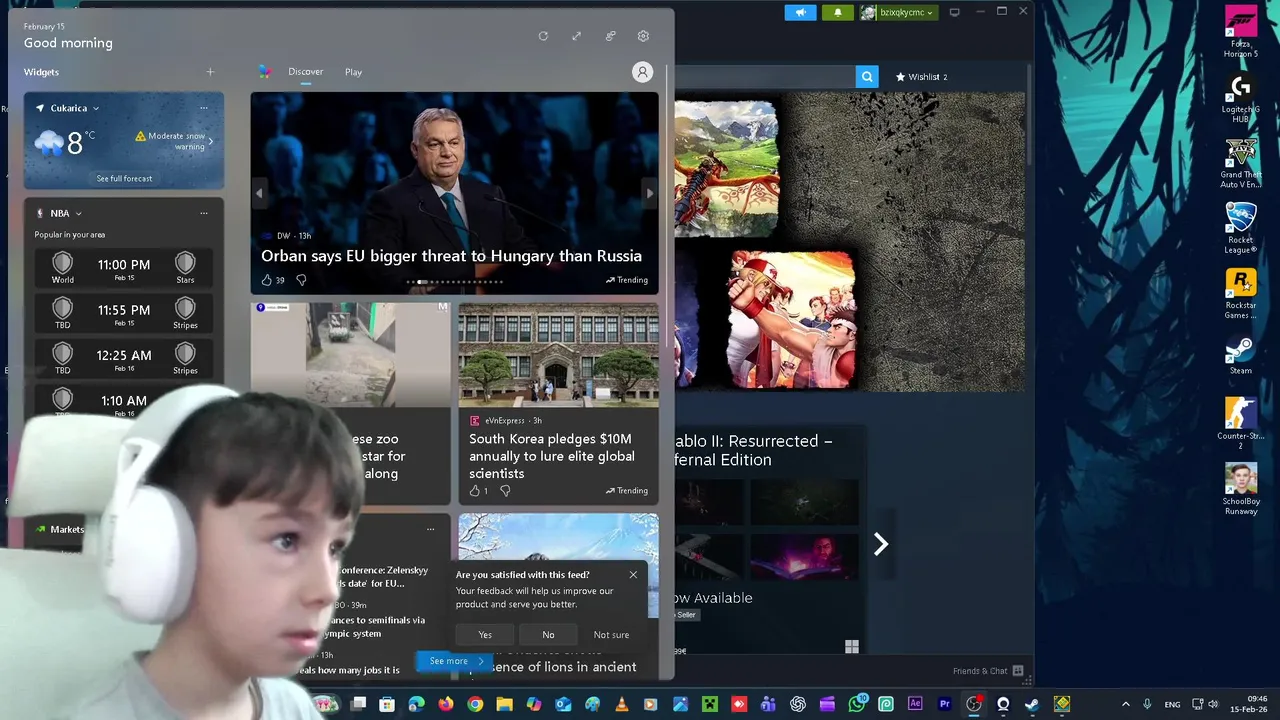Screen dimensions: 1280x720
Task: Switch to Play tab
Action: click(x=353, y=72)
